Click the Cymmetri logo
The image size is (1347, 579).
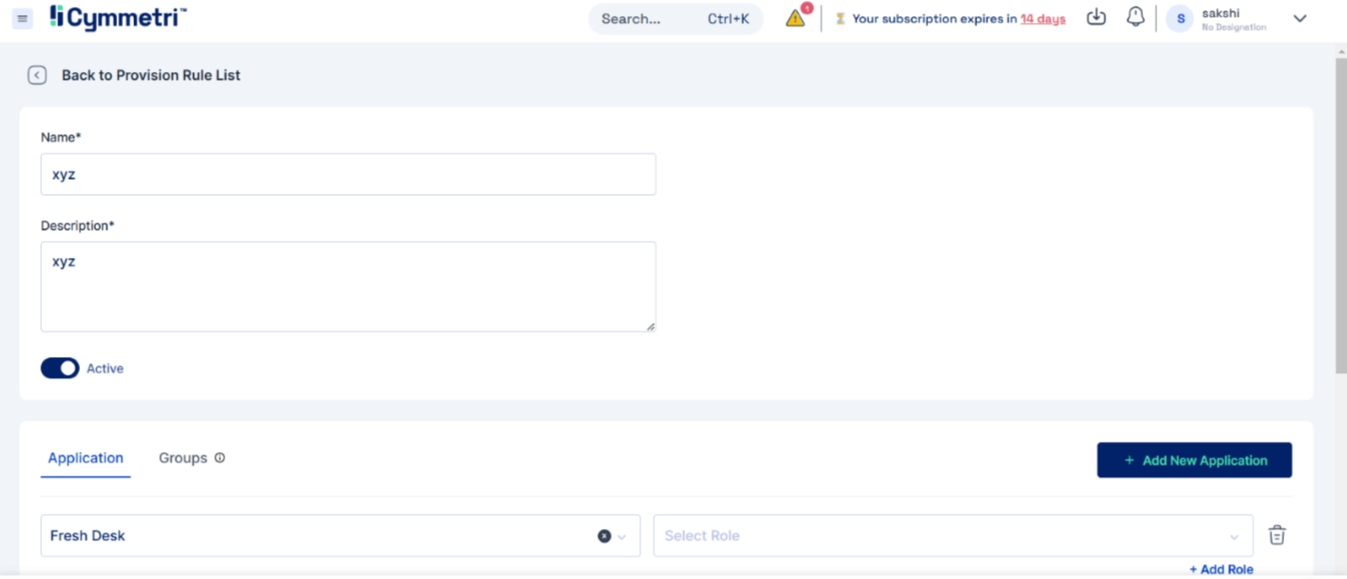[x=118, y=17]
